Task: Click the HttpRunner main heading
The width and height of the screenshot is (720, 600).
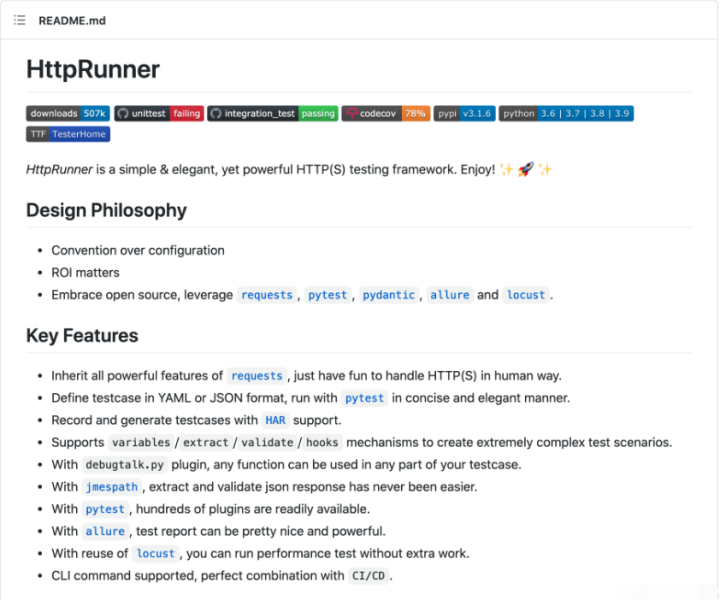Action: tap(93, 69)
